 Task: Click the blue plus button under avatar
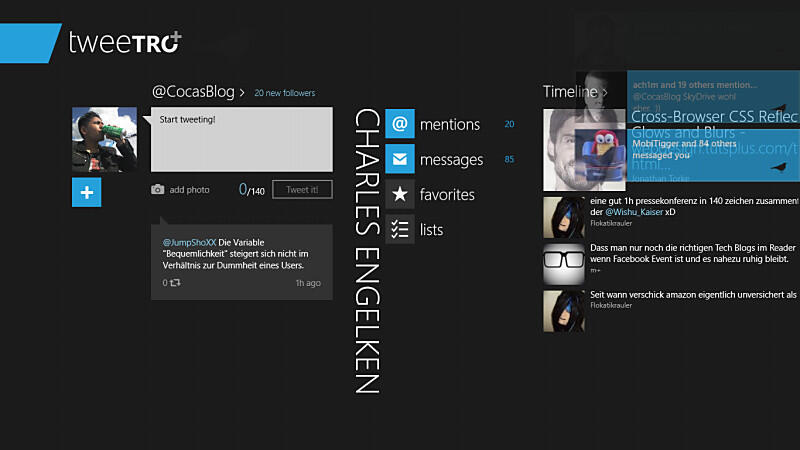tap(87, 192)
